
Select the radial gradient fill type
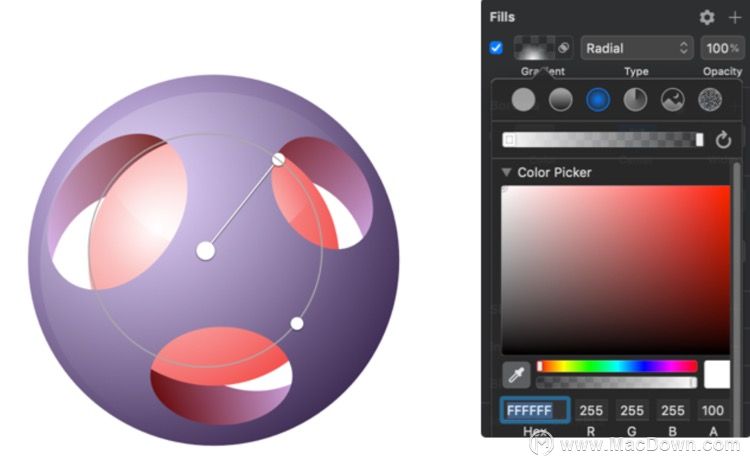(598, 100)
